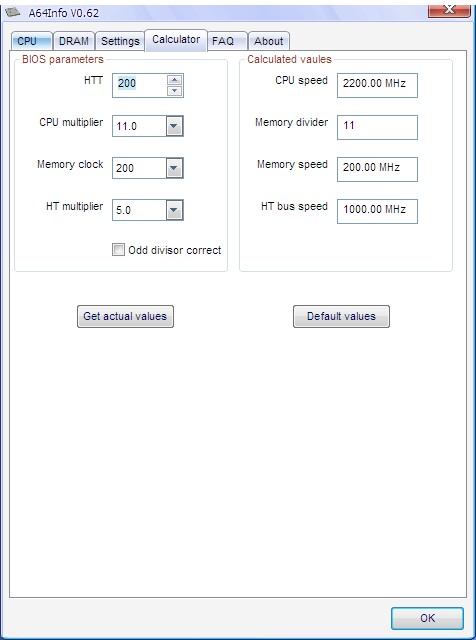Close the A64Info window
Viewport: 476px width, 640px height.
point(449,10)
